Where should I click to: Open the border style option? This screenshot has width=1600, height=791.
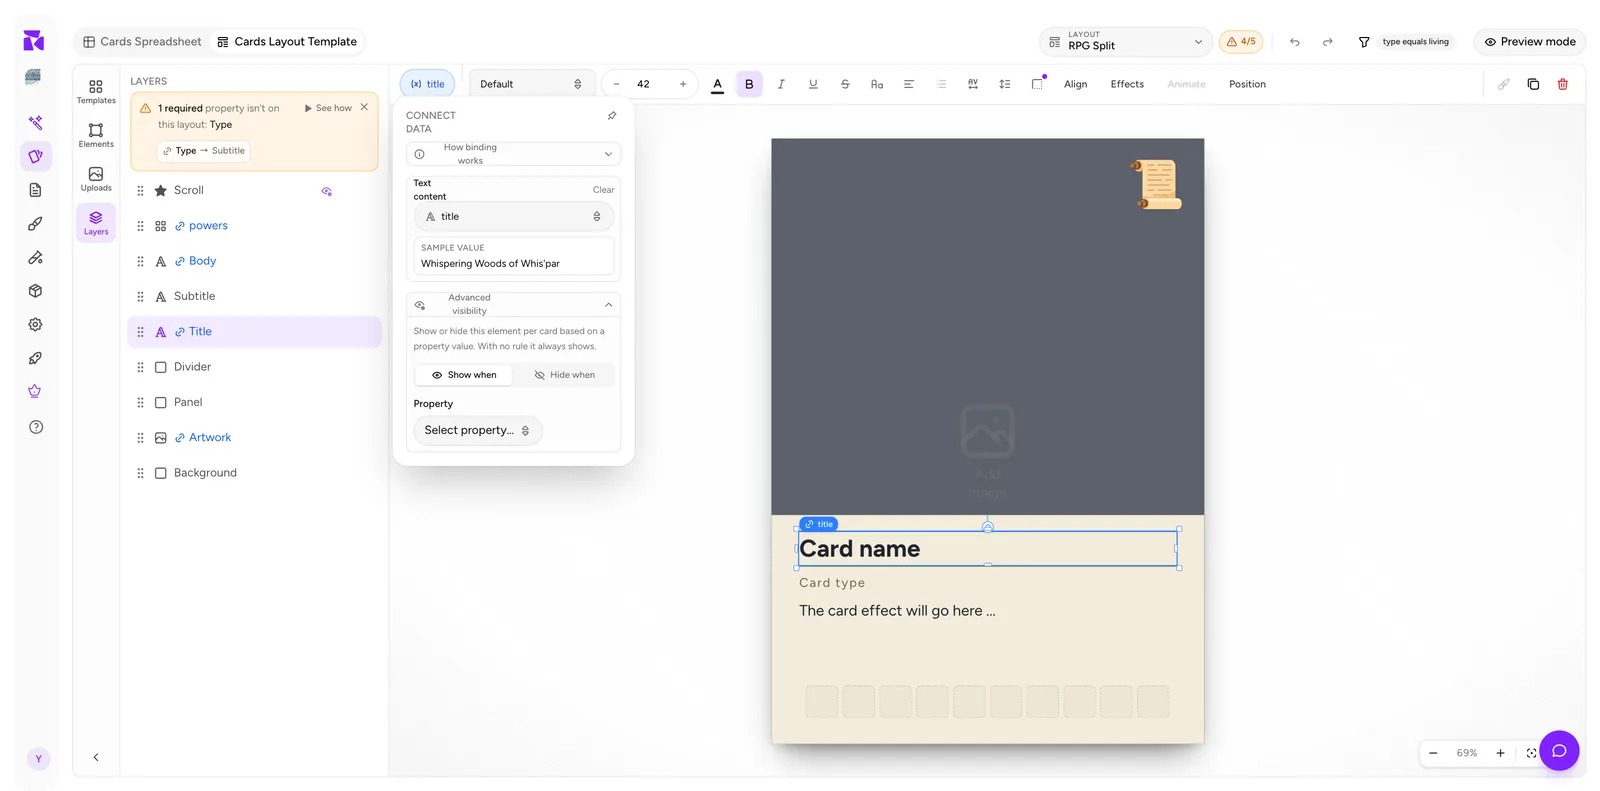point(1038,84)
